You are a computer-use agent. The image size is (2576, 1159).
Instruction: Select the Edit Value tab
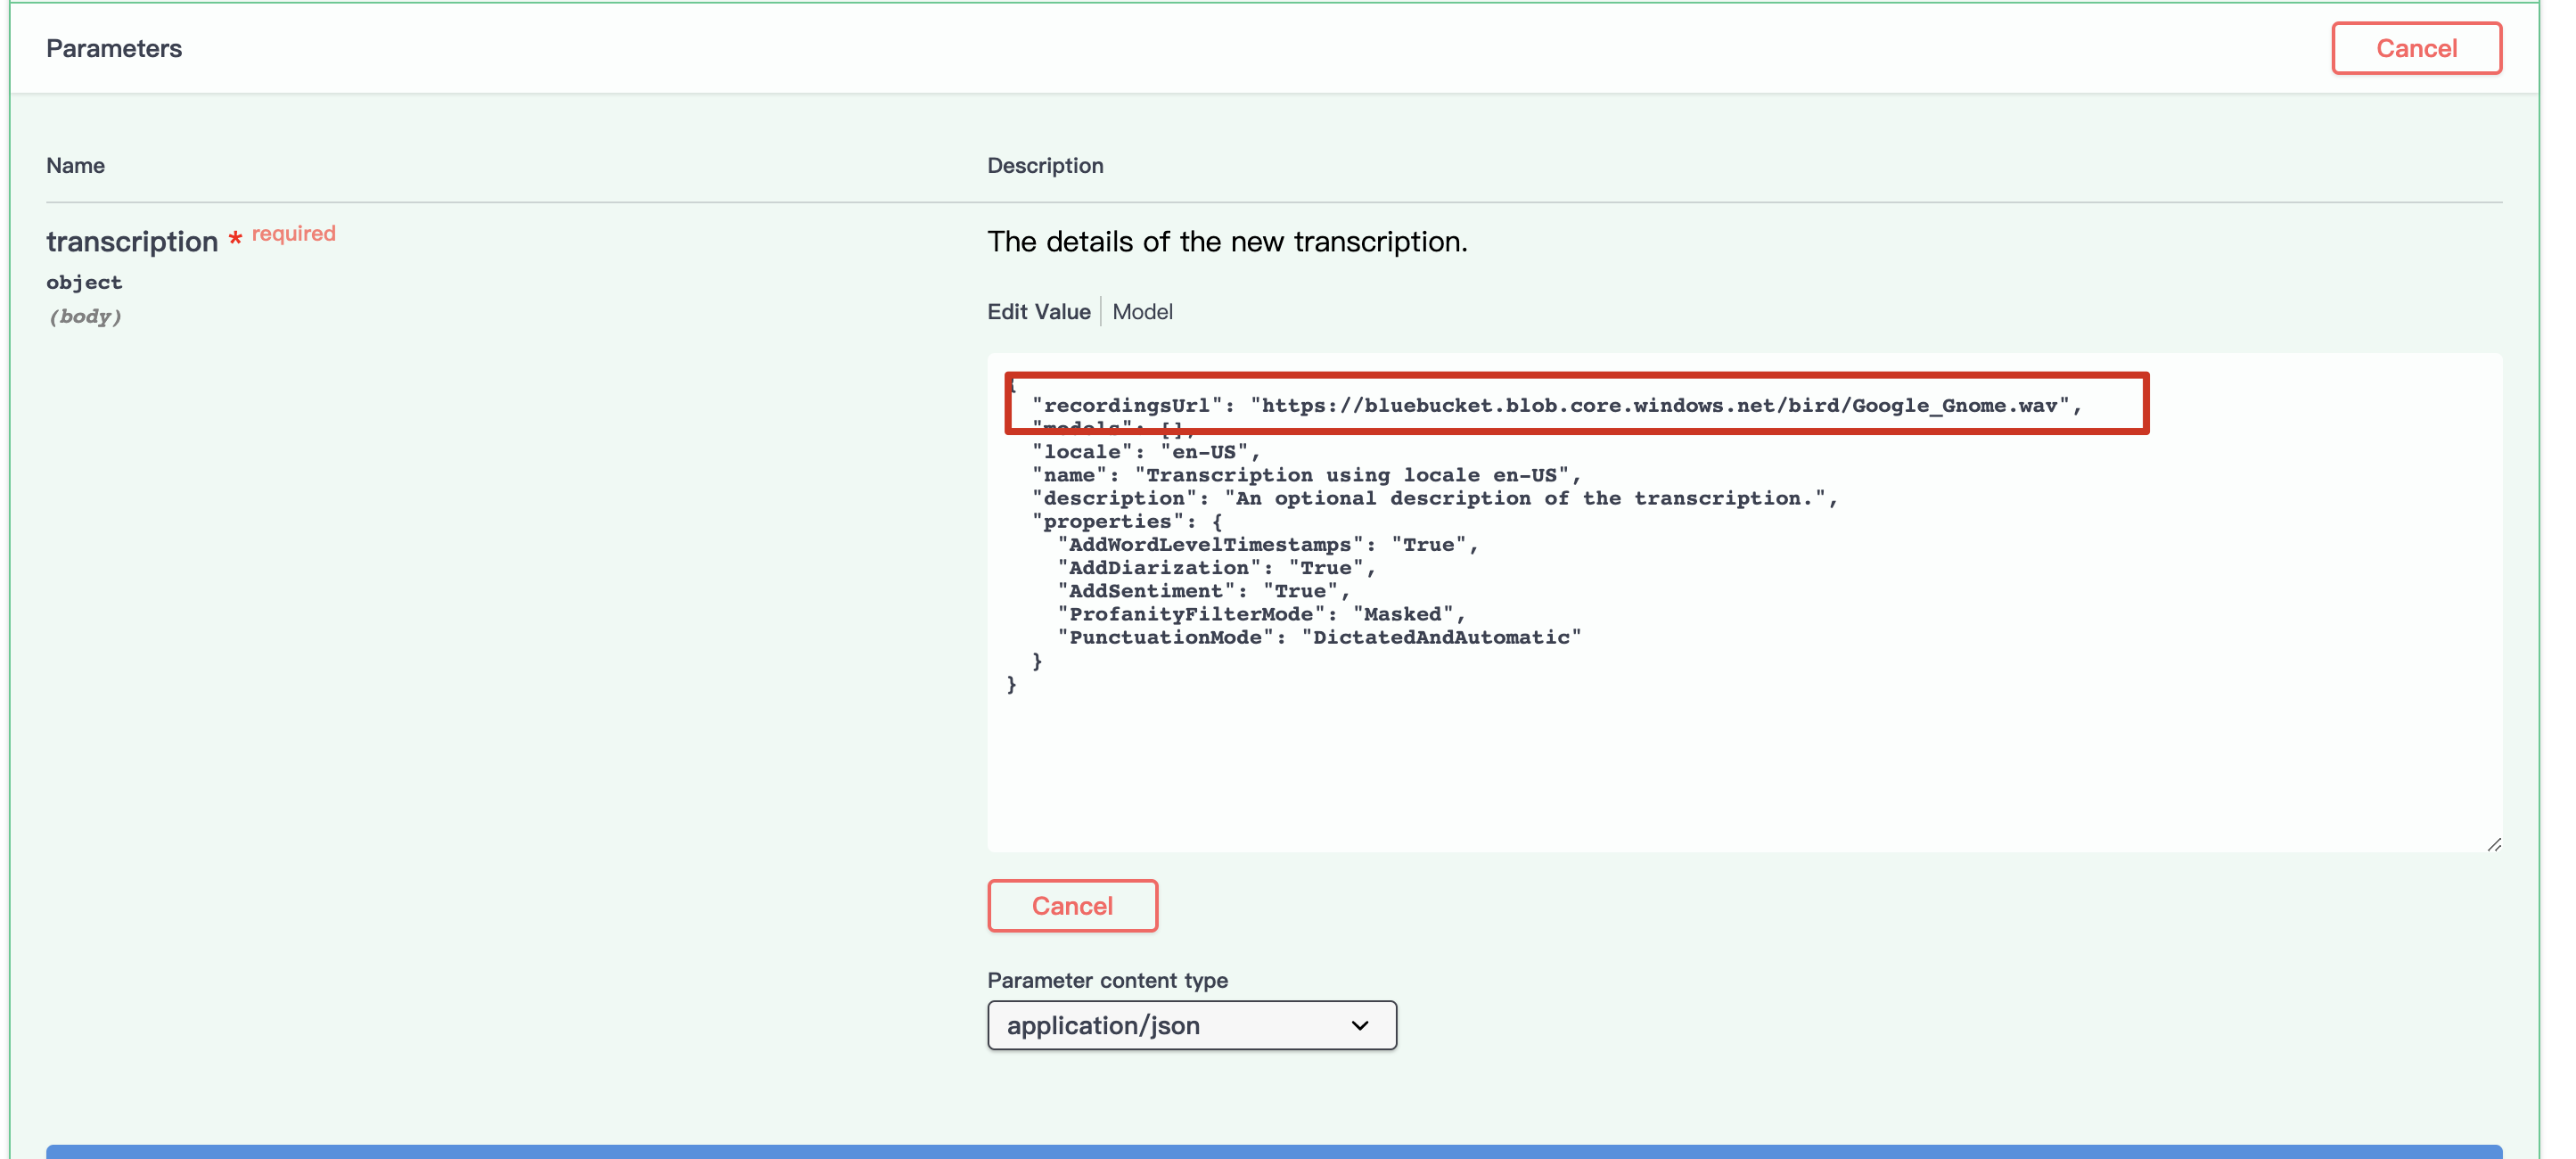coord(1038,312)
